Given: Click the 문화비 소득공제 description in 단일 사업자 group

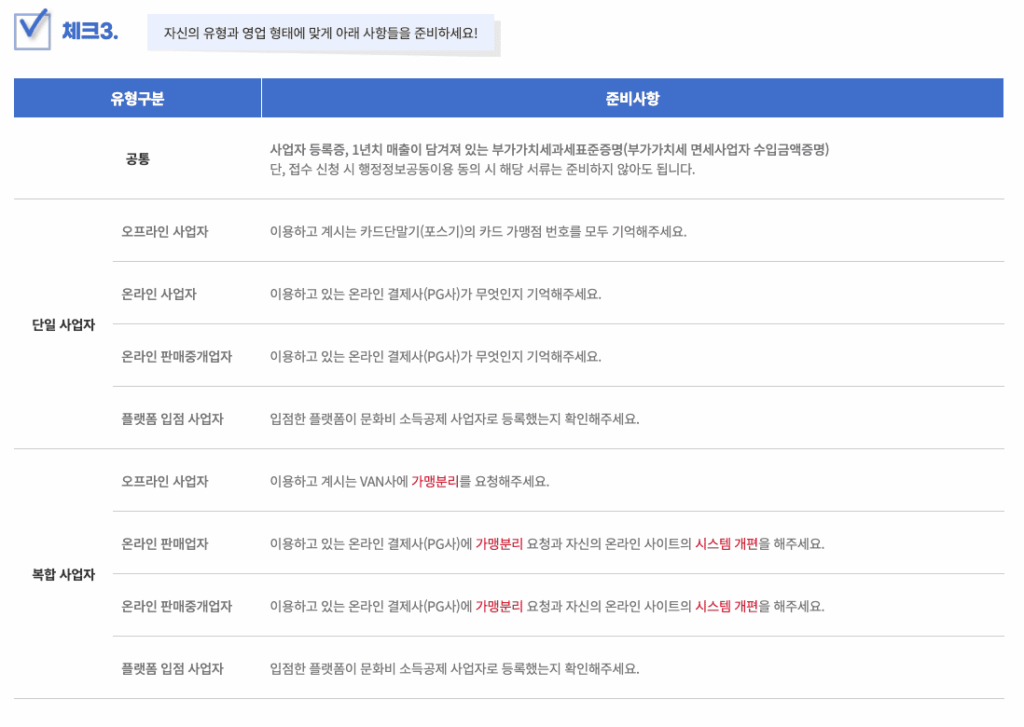Looking at the screenshot, I should coord(455,419).
